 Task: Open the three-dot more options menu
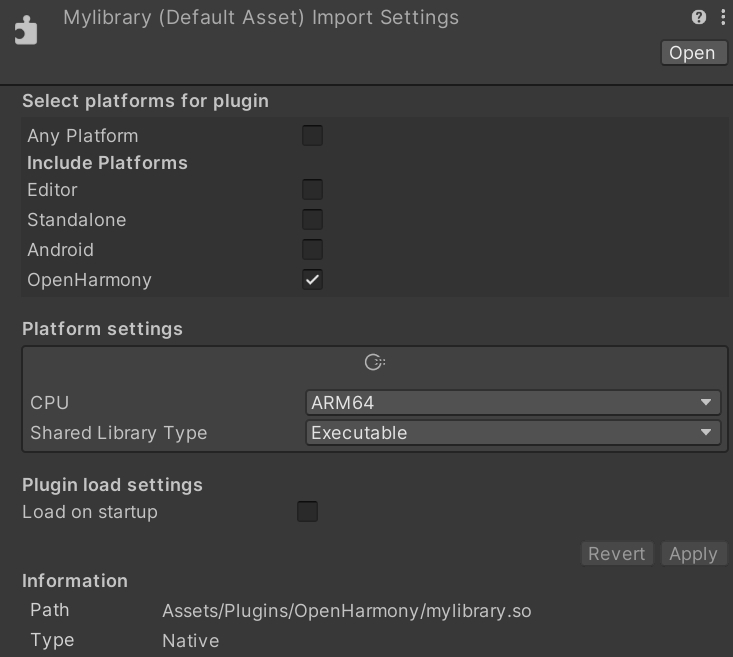point(722,17)
